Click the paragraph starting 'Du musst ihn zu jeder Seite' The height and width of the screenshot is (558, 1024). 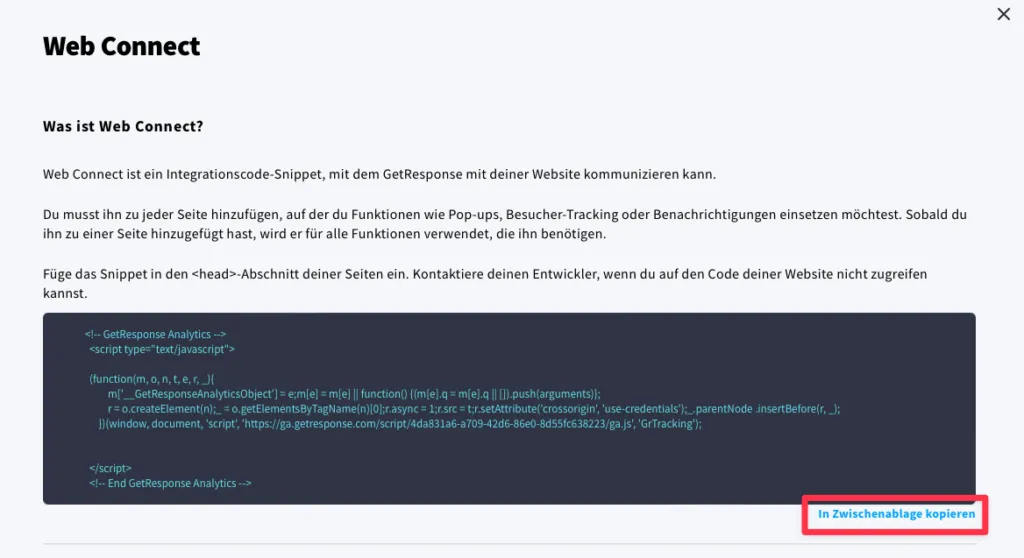[505, 224]
